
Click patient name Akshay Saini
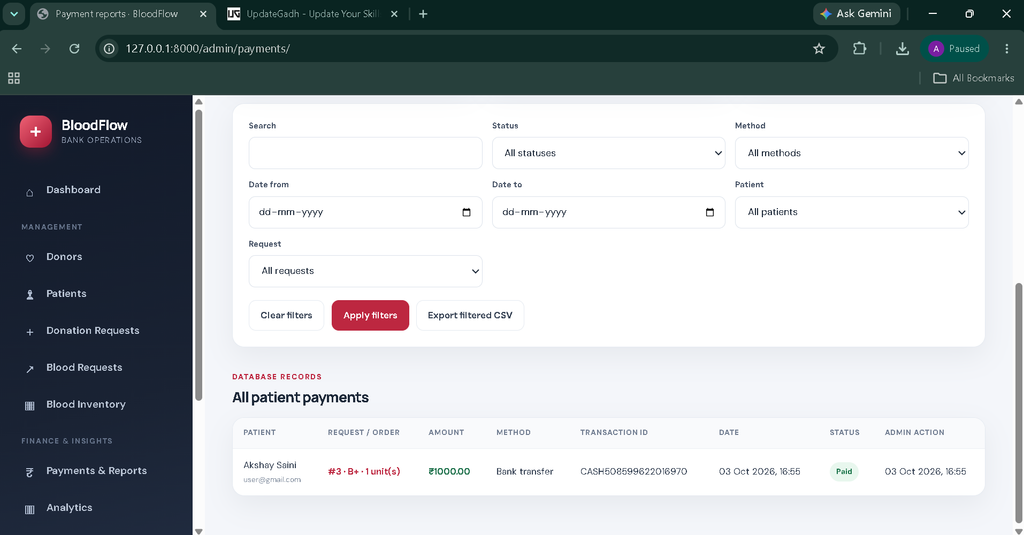[270, 465]
